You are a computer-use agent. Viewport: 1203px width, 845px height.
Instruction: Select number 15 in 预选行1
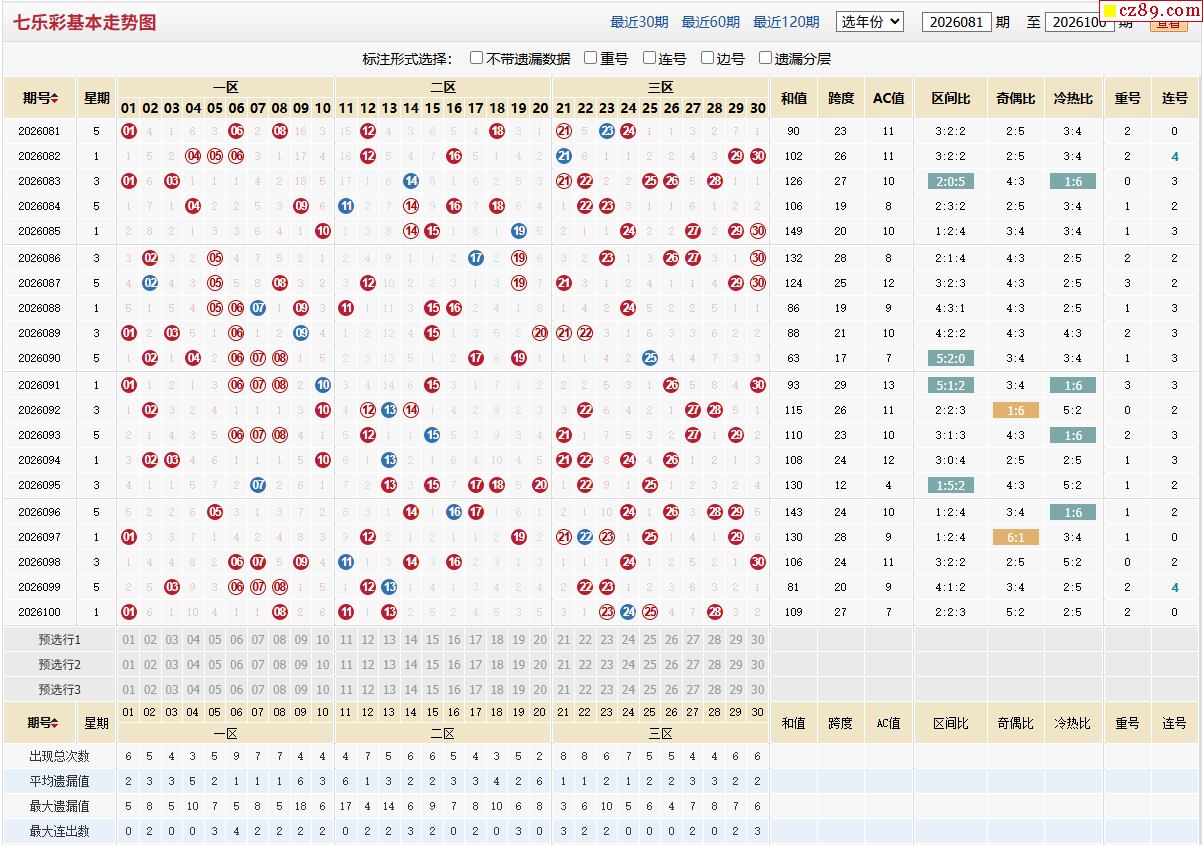tap(432, 640)
